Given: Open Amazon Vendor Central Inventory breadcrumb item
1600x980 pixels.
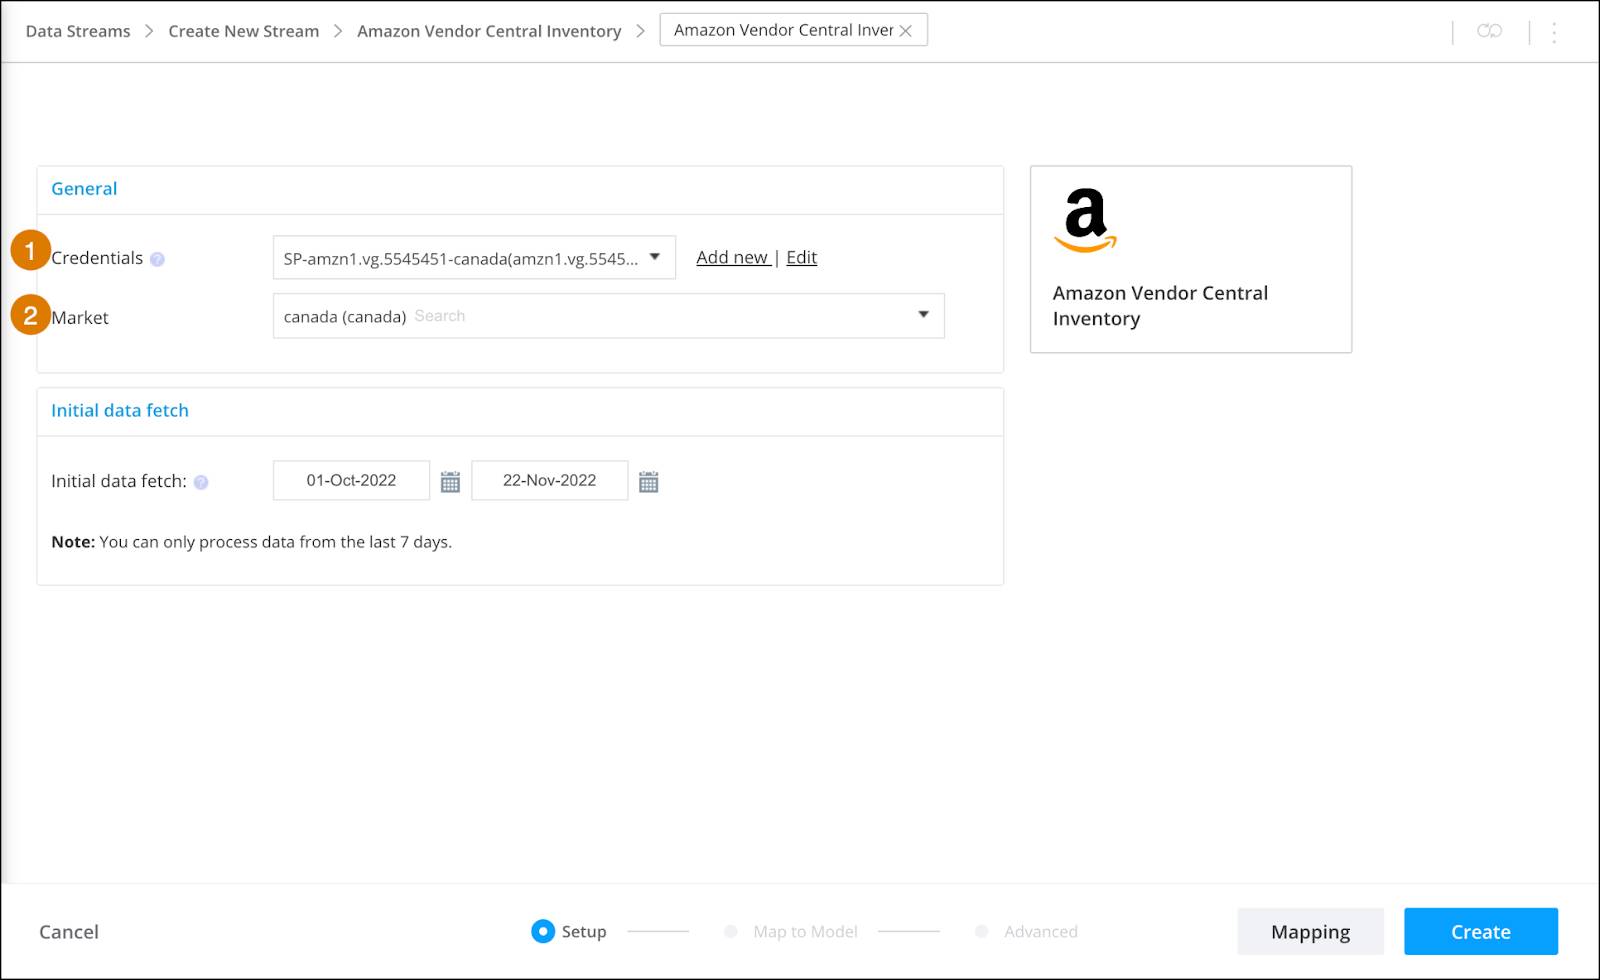Looking at the screenshot, I should pos(489,31).
